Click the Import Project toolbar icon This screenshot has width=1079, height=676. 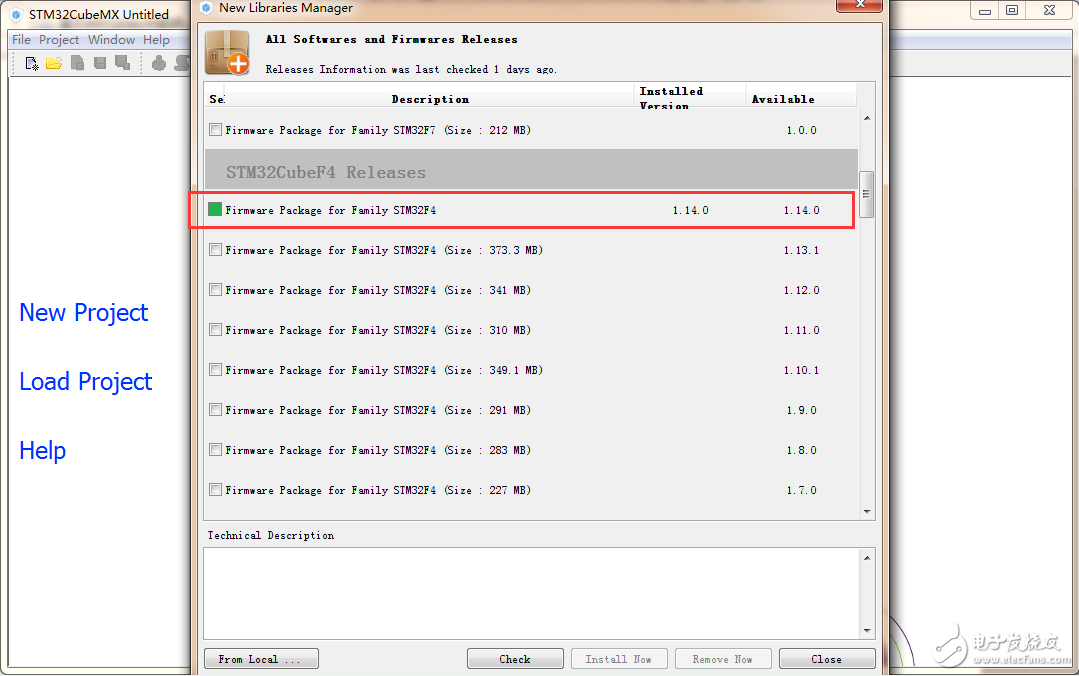click(77, 63)
